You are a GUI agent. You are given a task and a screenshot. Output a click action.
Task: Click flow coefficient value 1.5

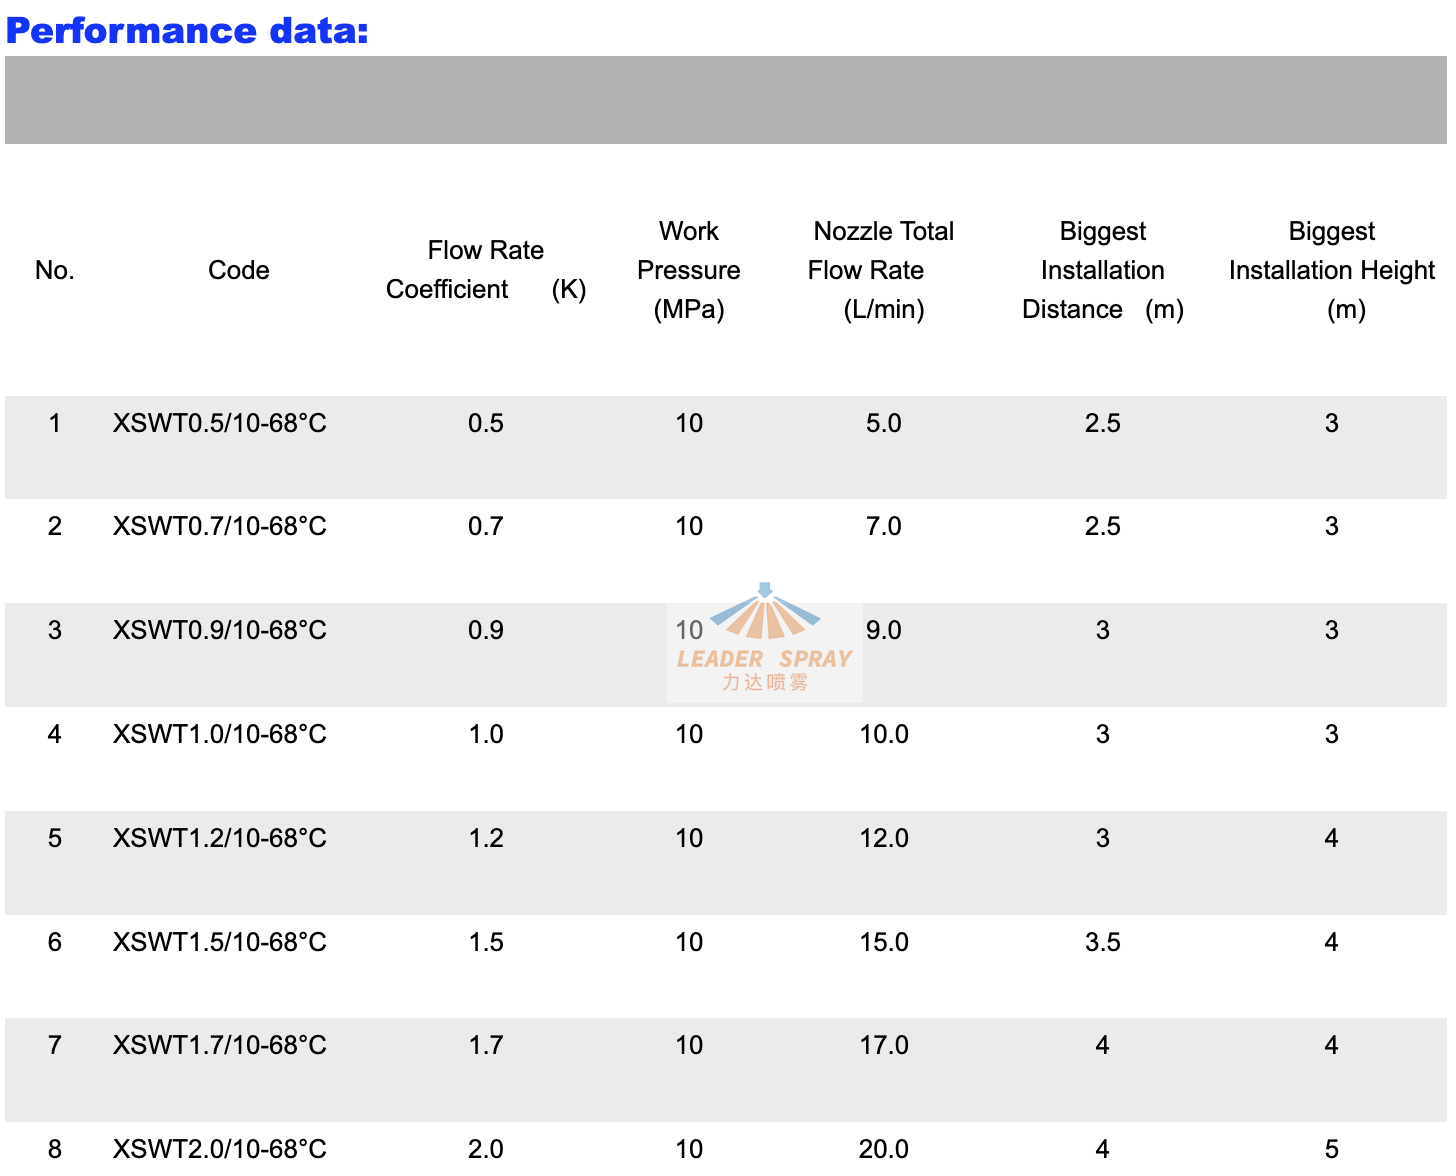(486, 942)
